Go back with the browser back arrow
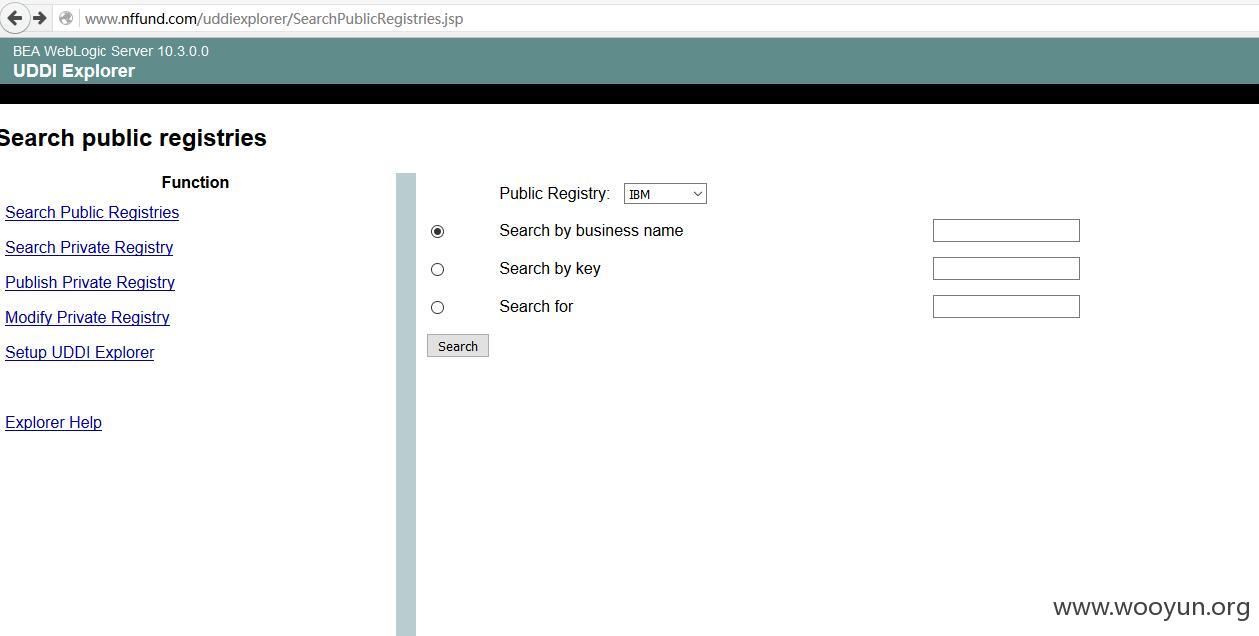This screenshot has width=1259, height=636. tap(14, 18)
